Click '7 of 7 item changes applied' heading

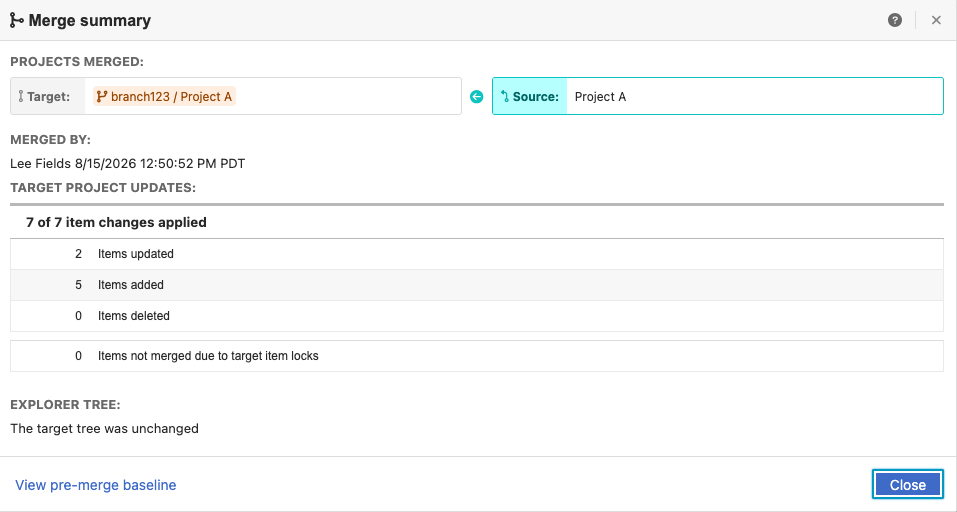[116, 222]
